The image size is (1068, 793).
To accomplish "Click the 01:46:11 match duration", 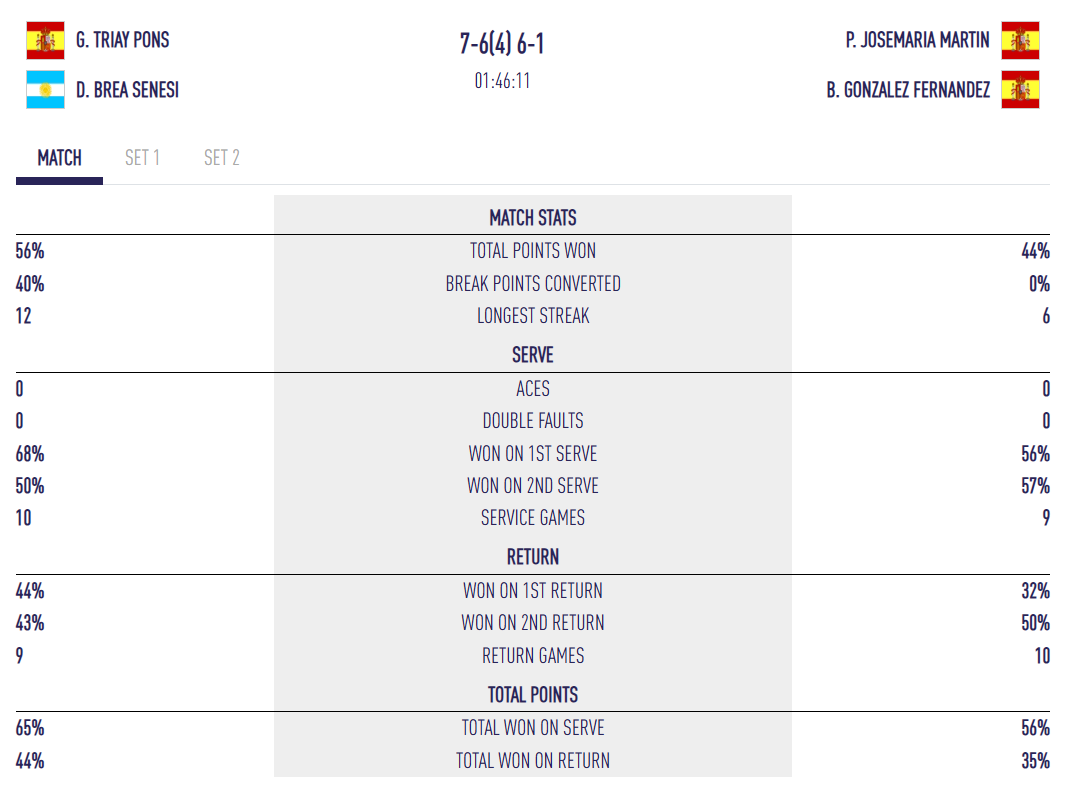I will pyautogui.click(x=502, y=81).
